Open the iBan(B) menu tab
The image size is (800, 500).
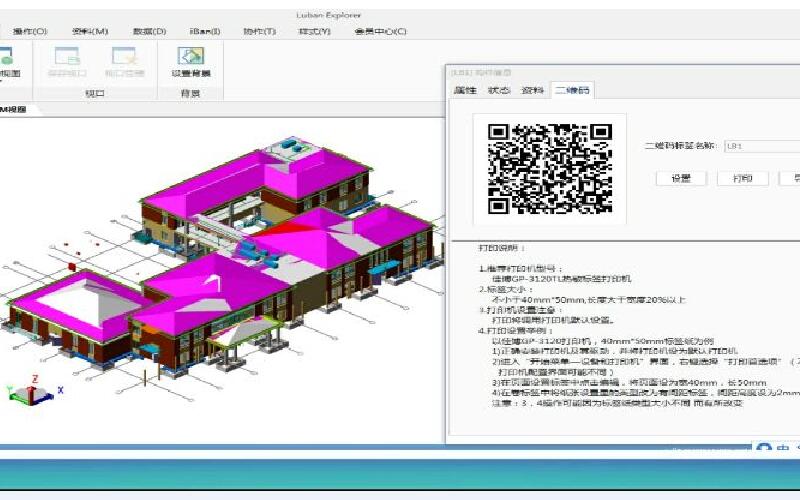205,31
